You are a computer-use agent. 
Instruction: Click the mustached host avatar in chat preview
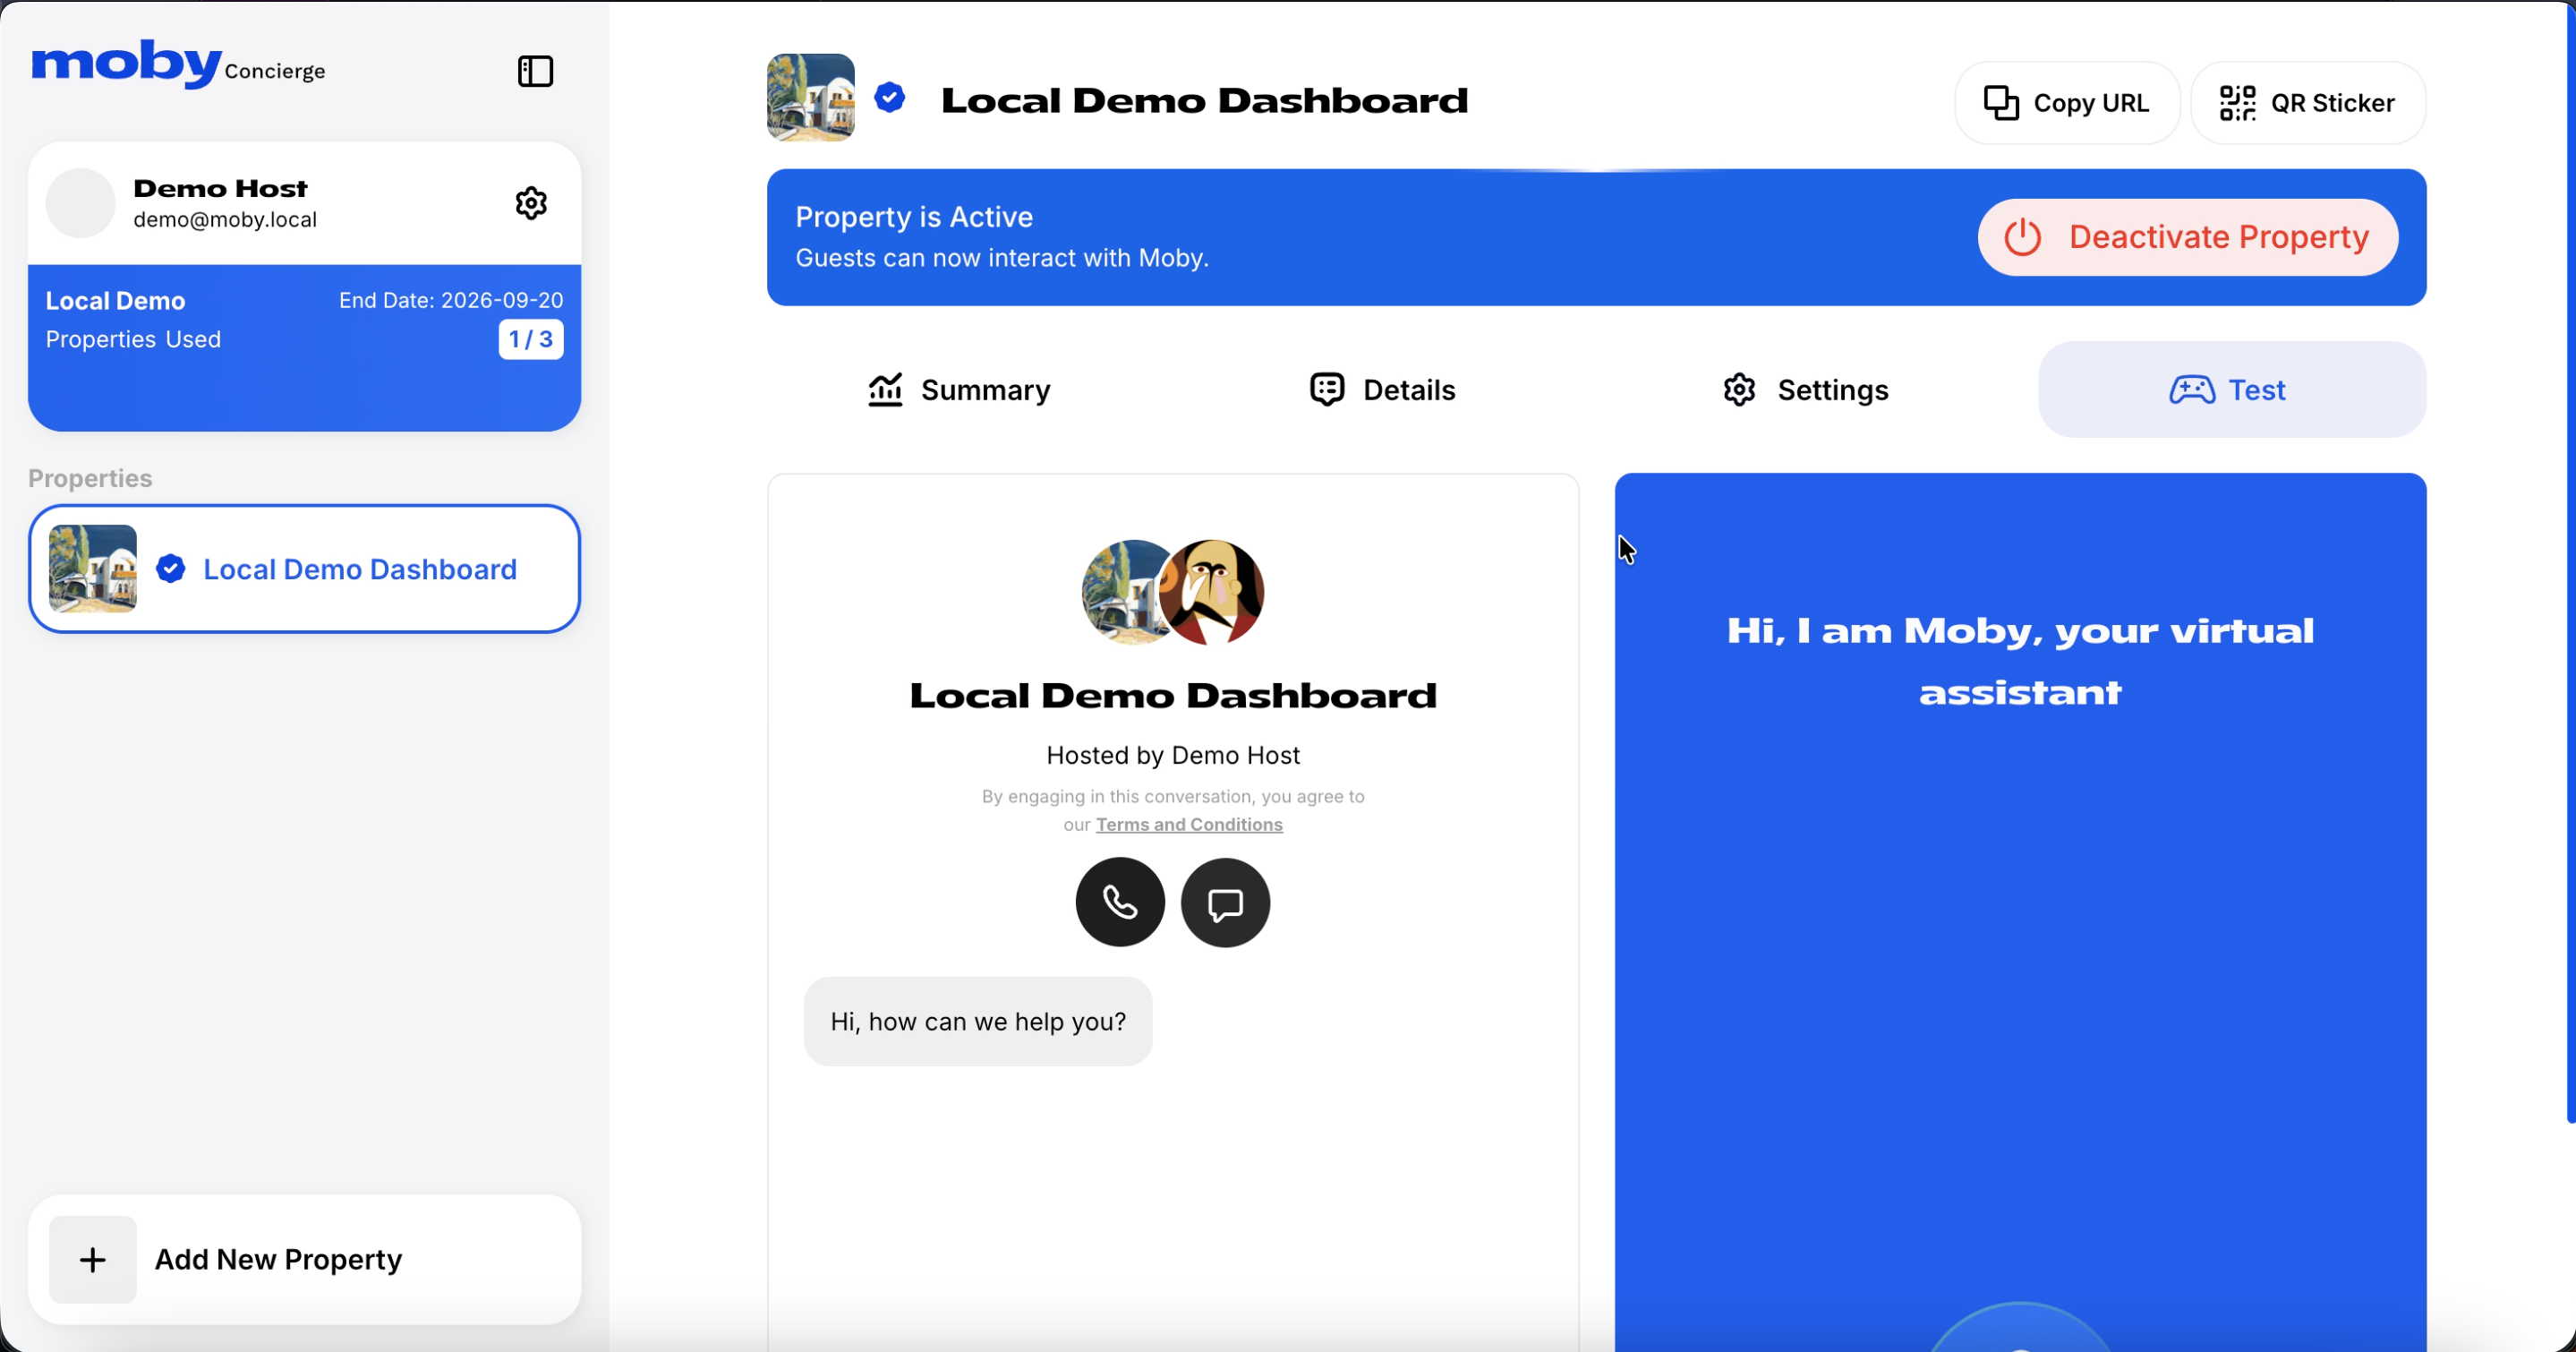(1211, 592)
